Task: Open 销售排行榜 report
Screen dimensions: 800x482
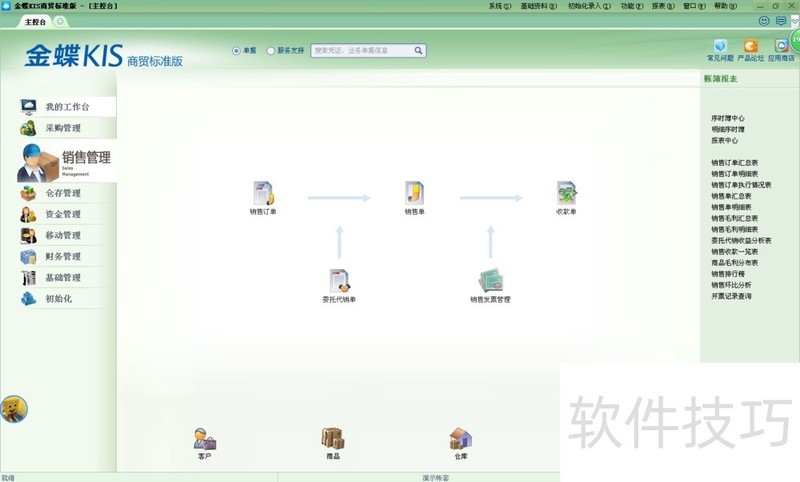Action: [x=728, y=274]
